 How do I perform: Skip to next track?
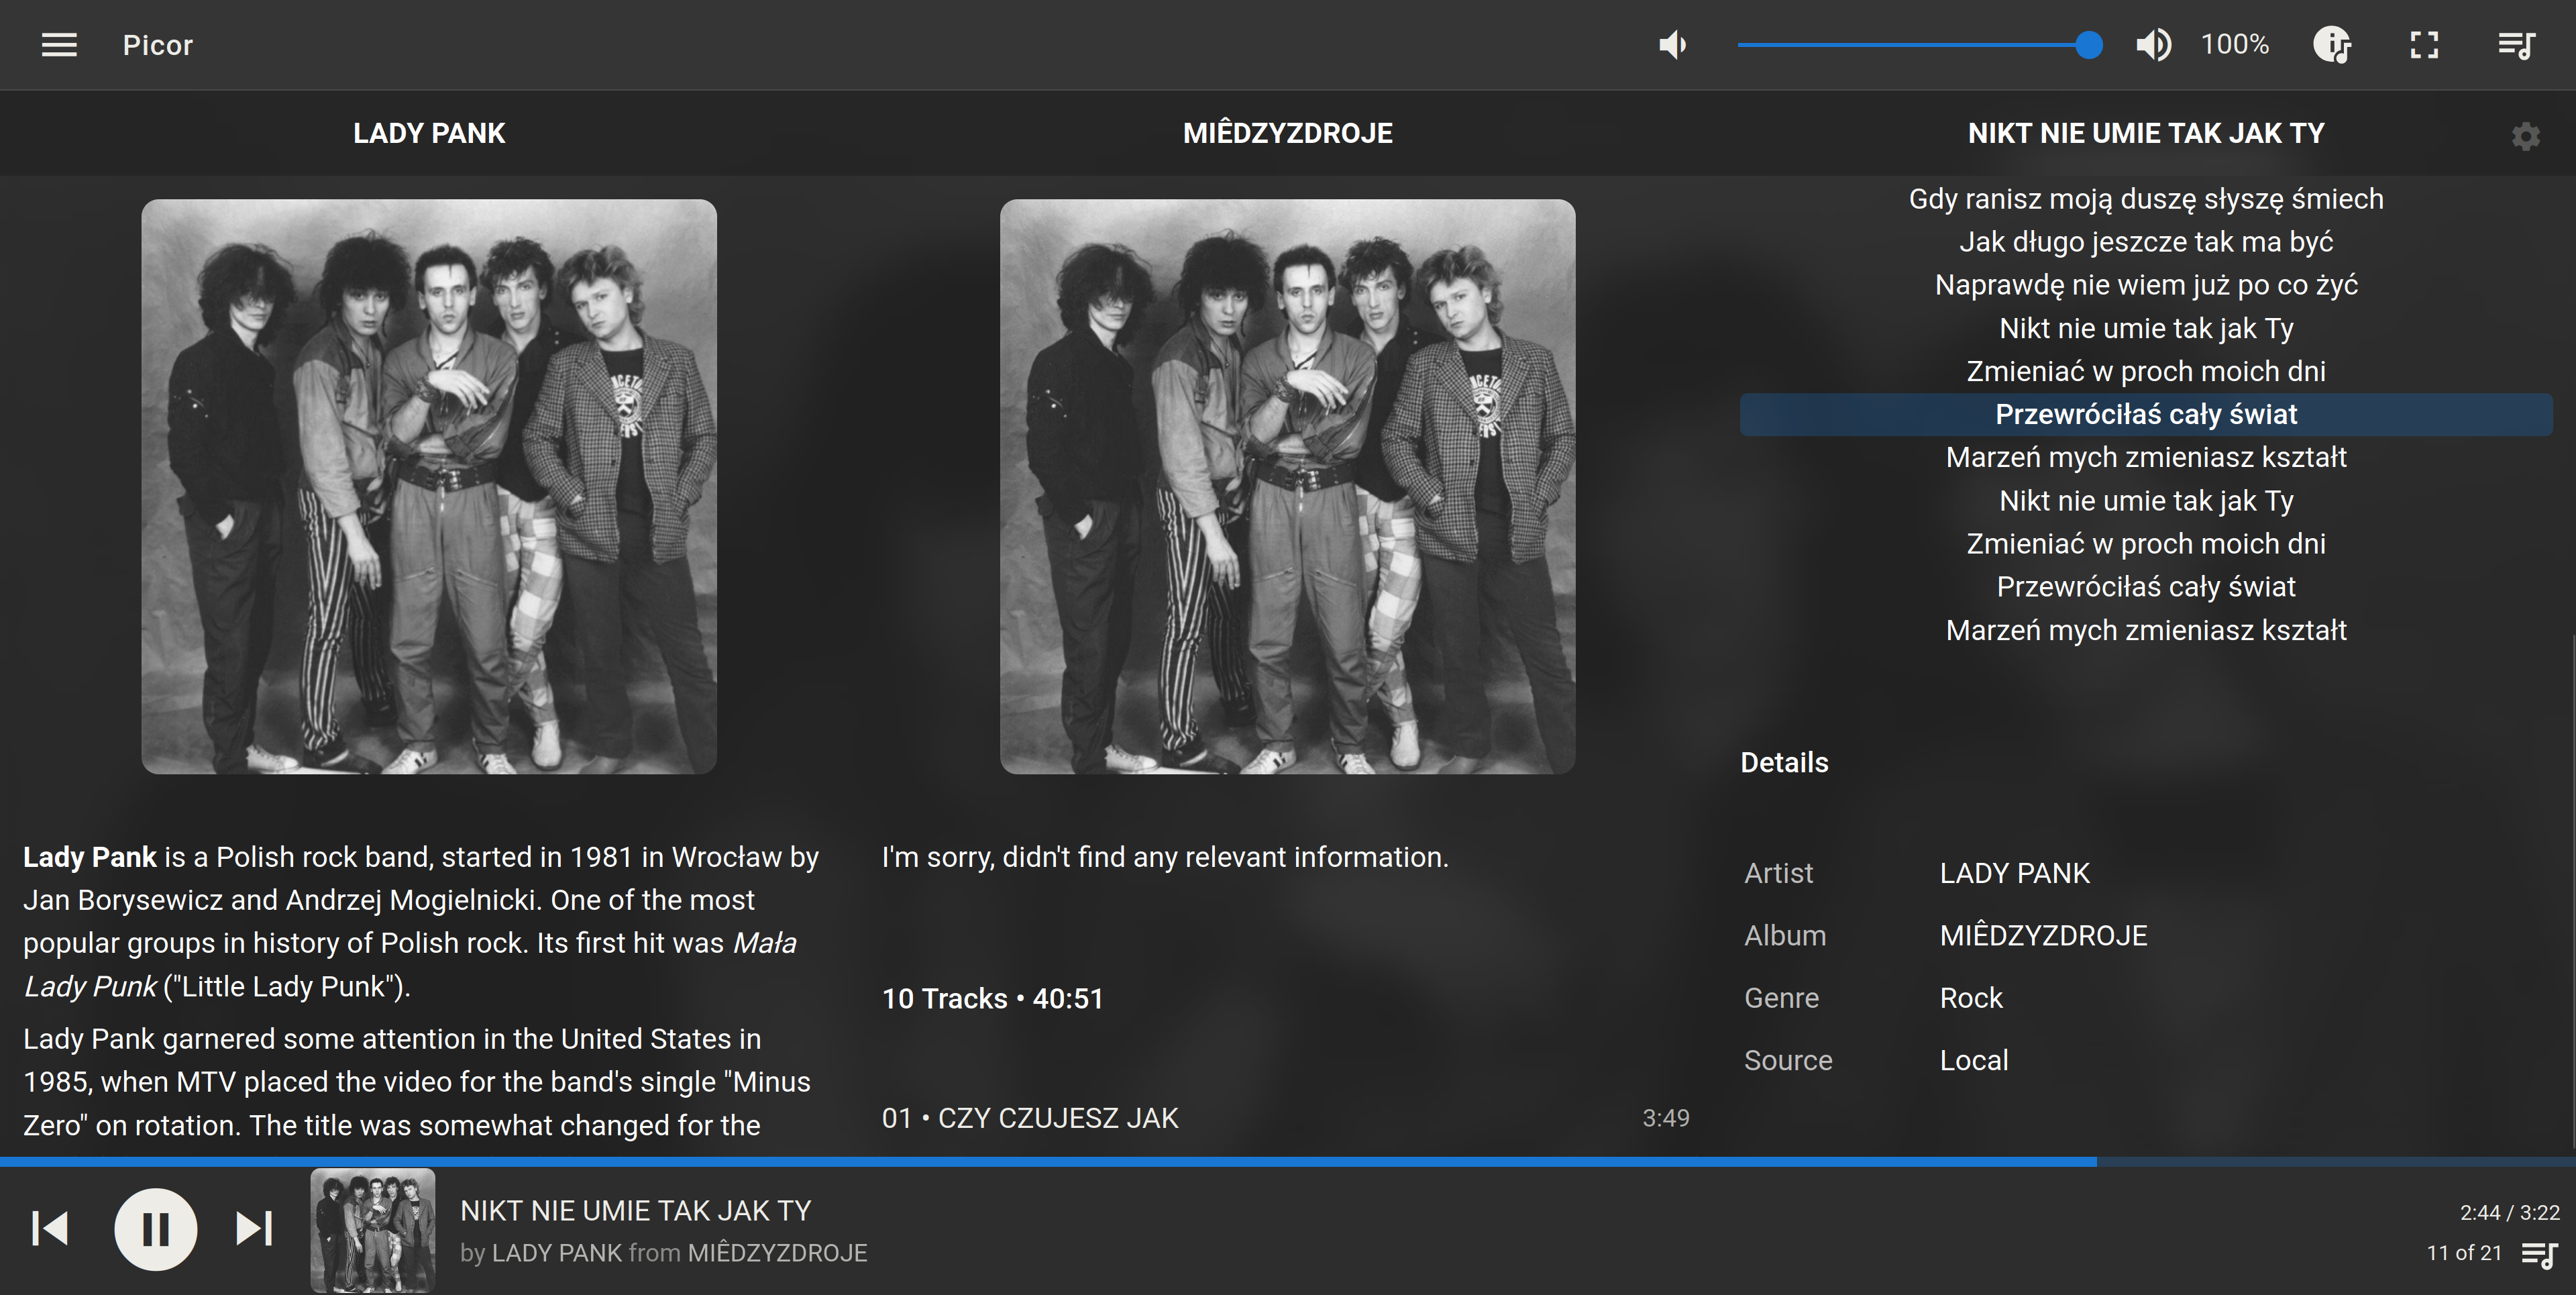click(x=254, y=1228)
